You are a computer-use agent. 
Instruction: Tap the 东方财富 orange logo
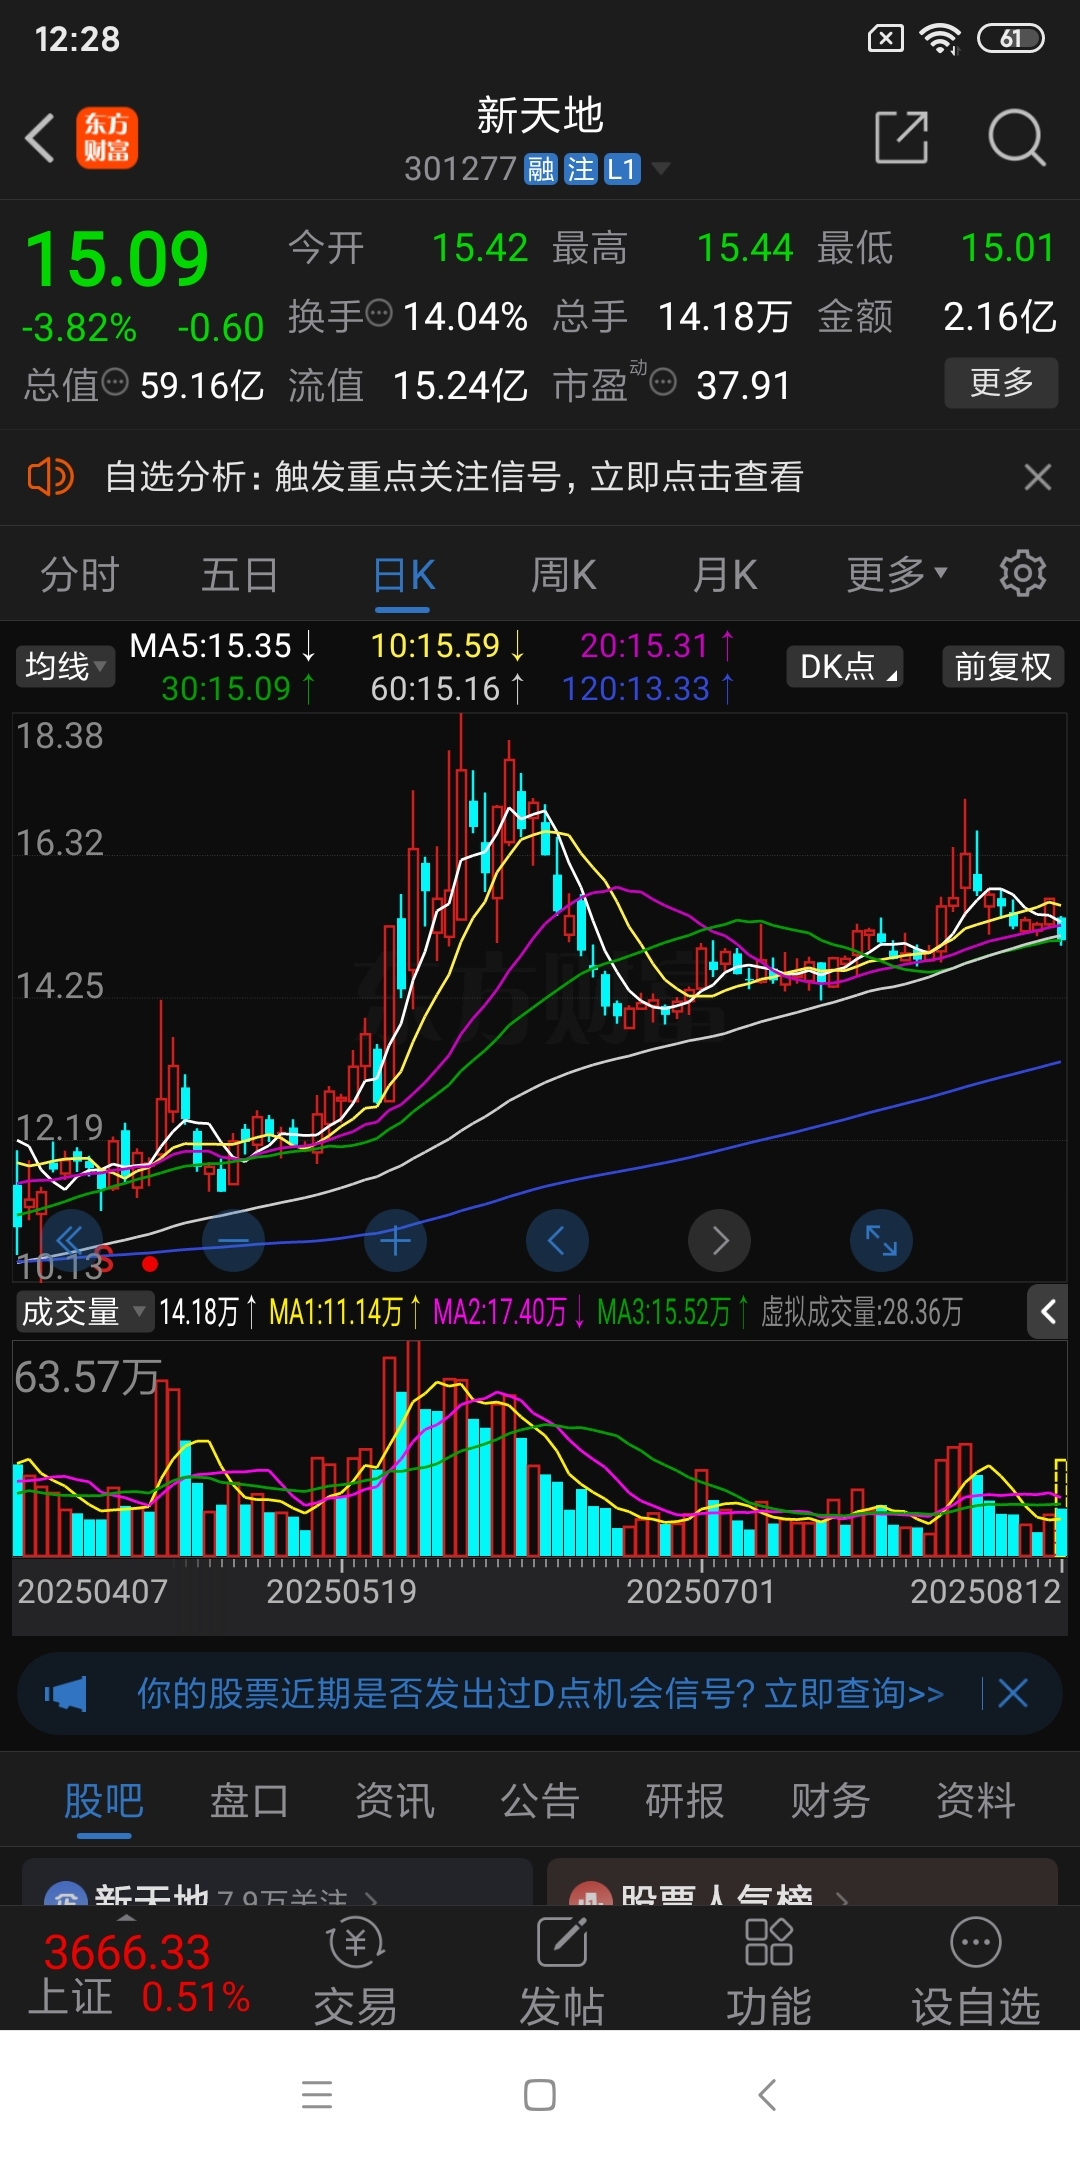coord(107,138)
